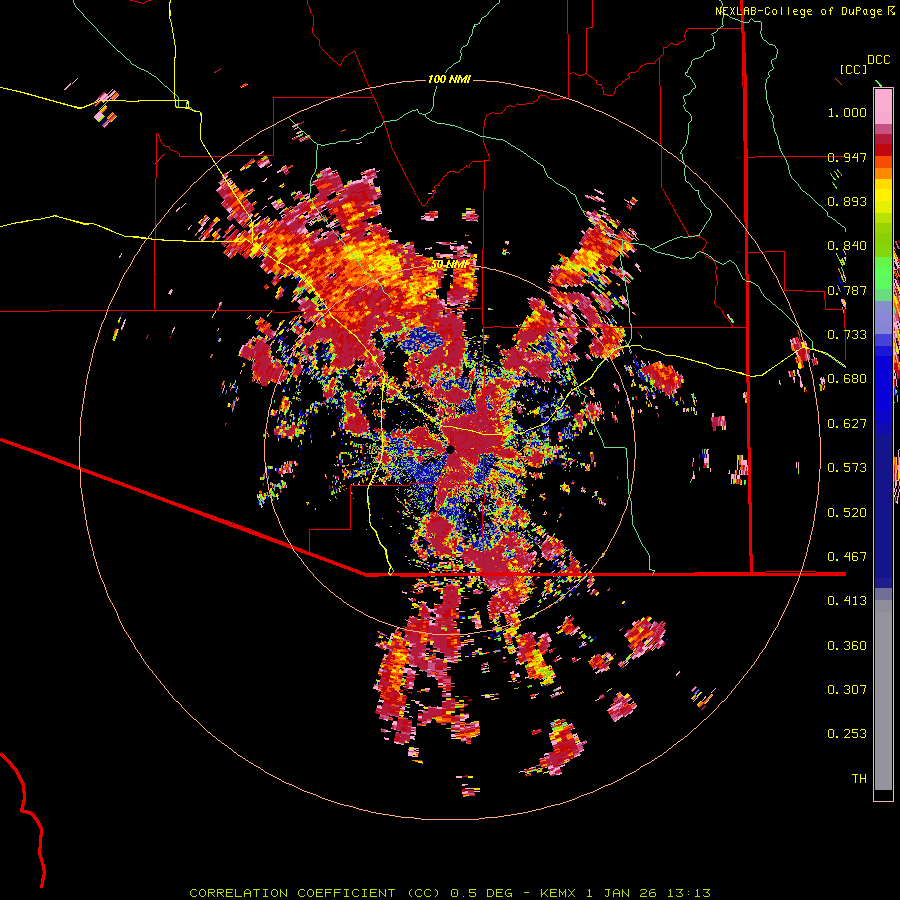Click the Correlation Coefficient caption at the bottom
This screenshot has height=900, width=900.
tap(450, 893)
